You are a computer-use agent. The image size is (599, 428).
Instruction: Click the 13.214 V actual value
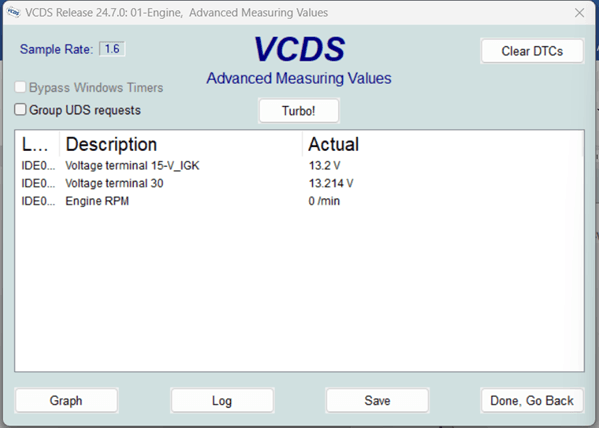(331, 183)
